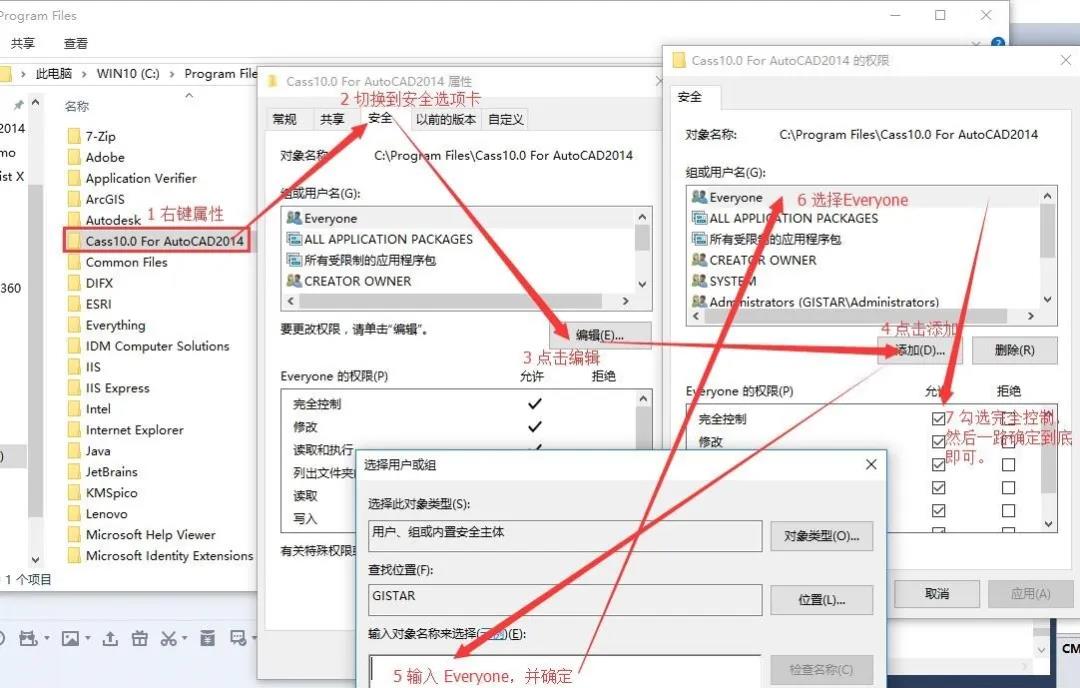Click the Lenovo folder icon
The width and height of the screenshot is (1080, 688).
pyautogui.click(x=74, y=513)
